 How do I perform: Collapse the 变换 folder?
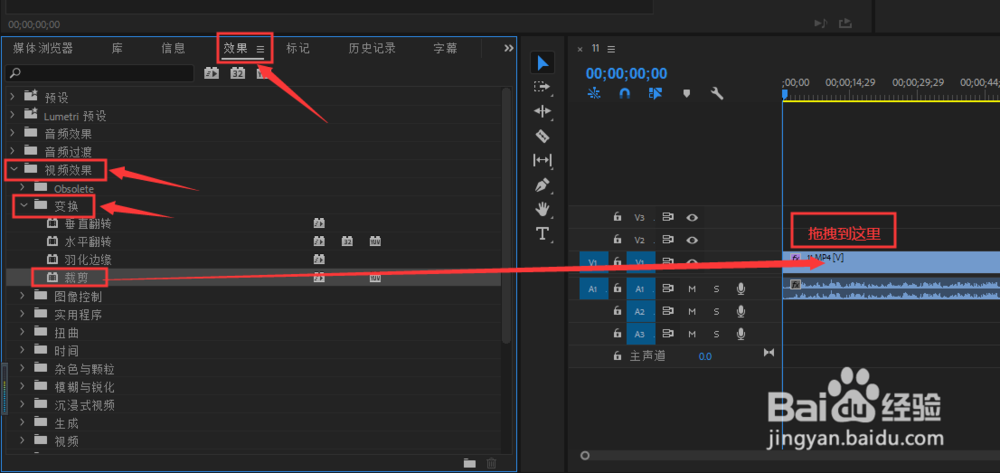tap(24, 205)
